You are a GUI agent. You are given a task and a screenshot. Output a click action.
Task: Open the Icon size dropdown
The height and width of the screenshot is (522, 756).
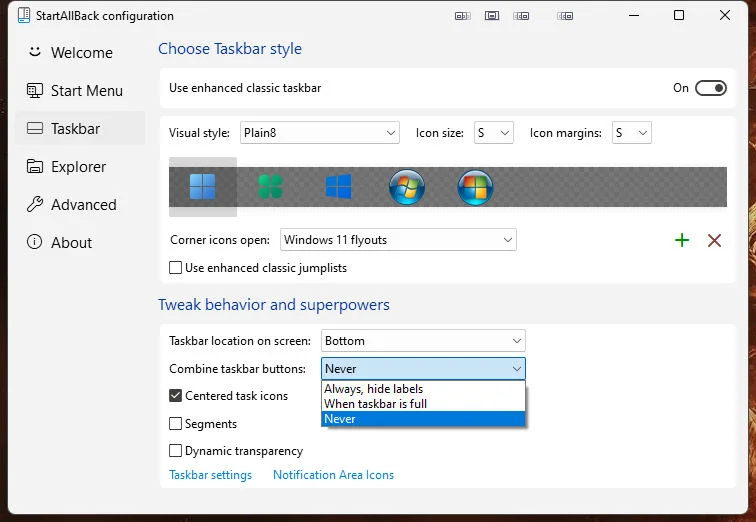coord(494,133)
